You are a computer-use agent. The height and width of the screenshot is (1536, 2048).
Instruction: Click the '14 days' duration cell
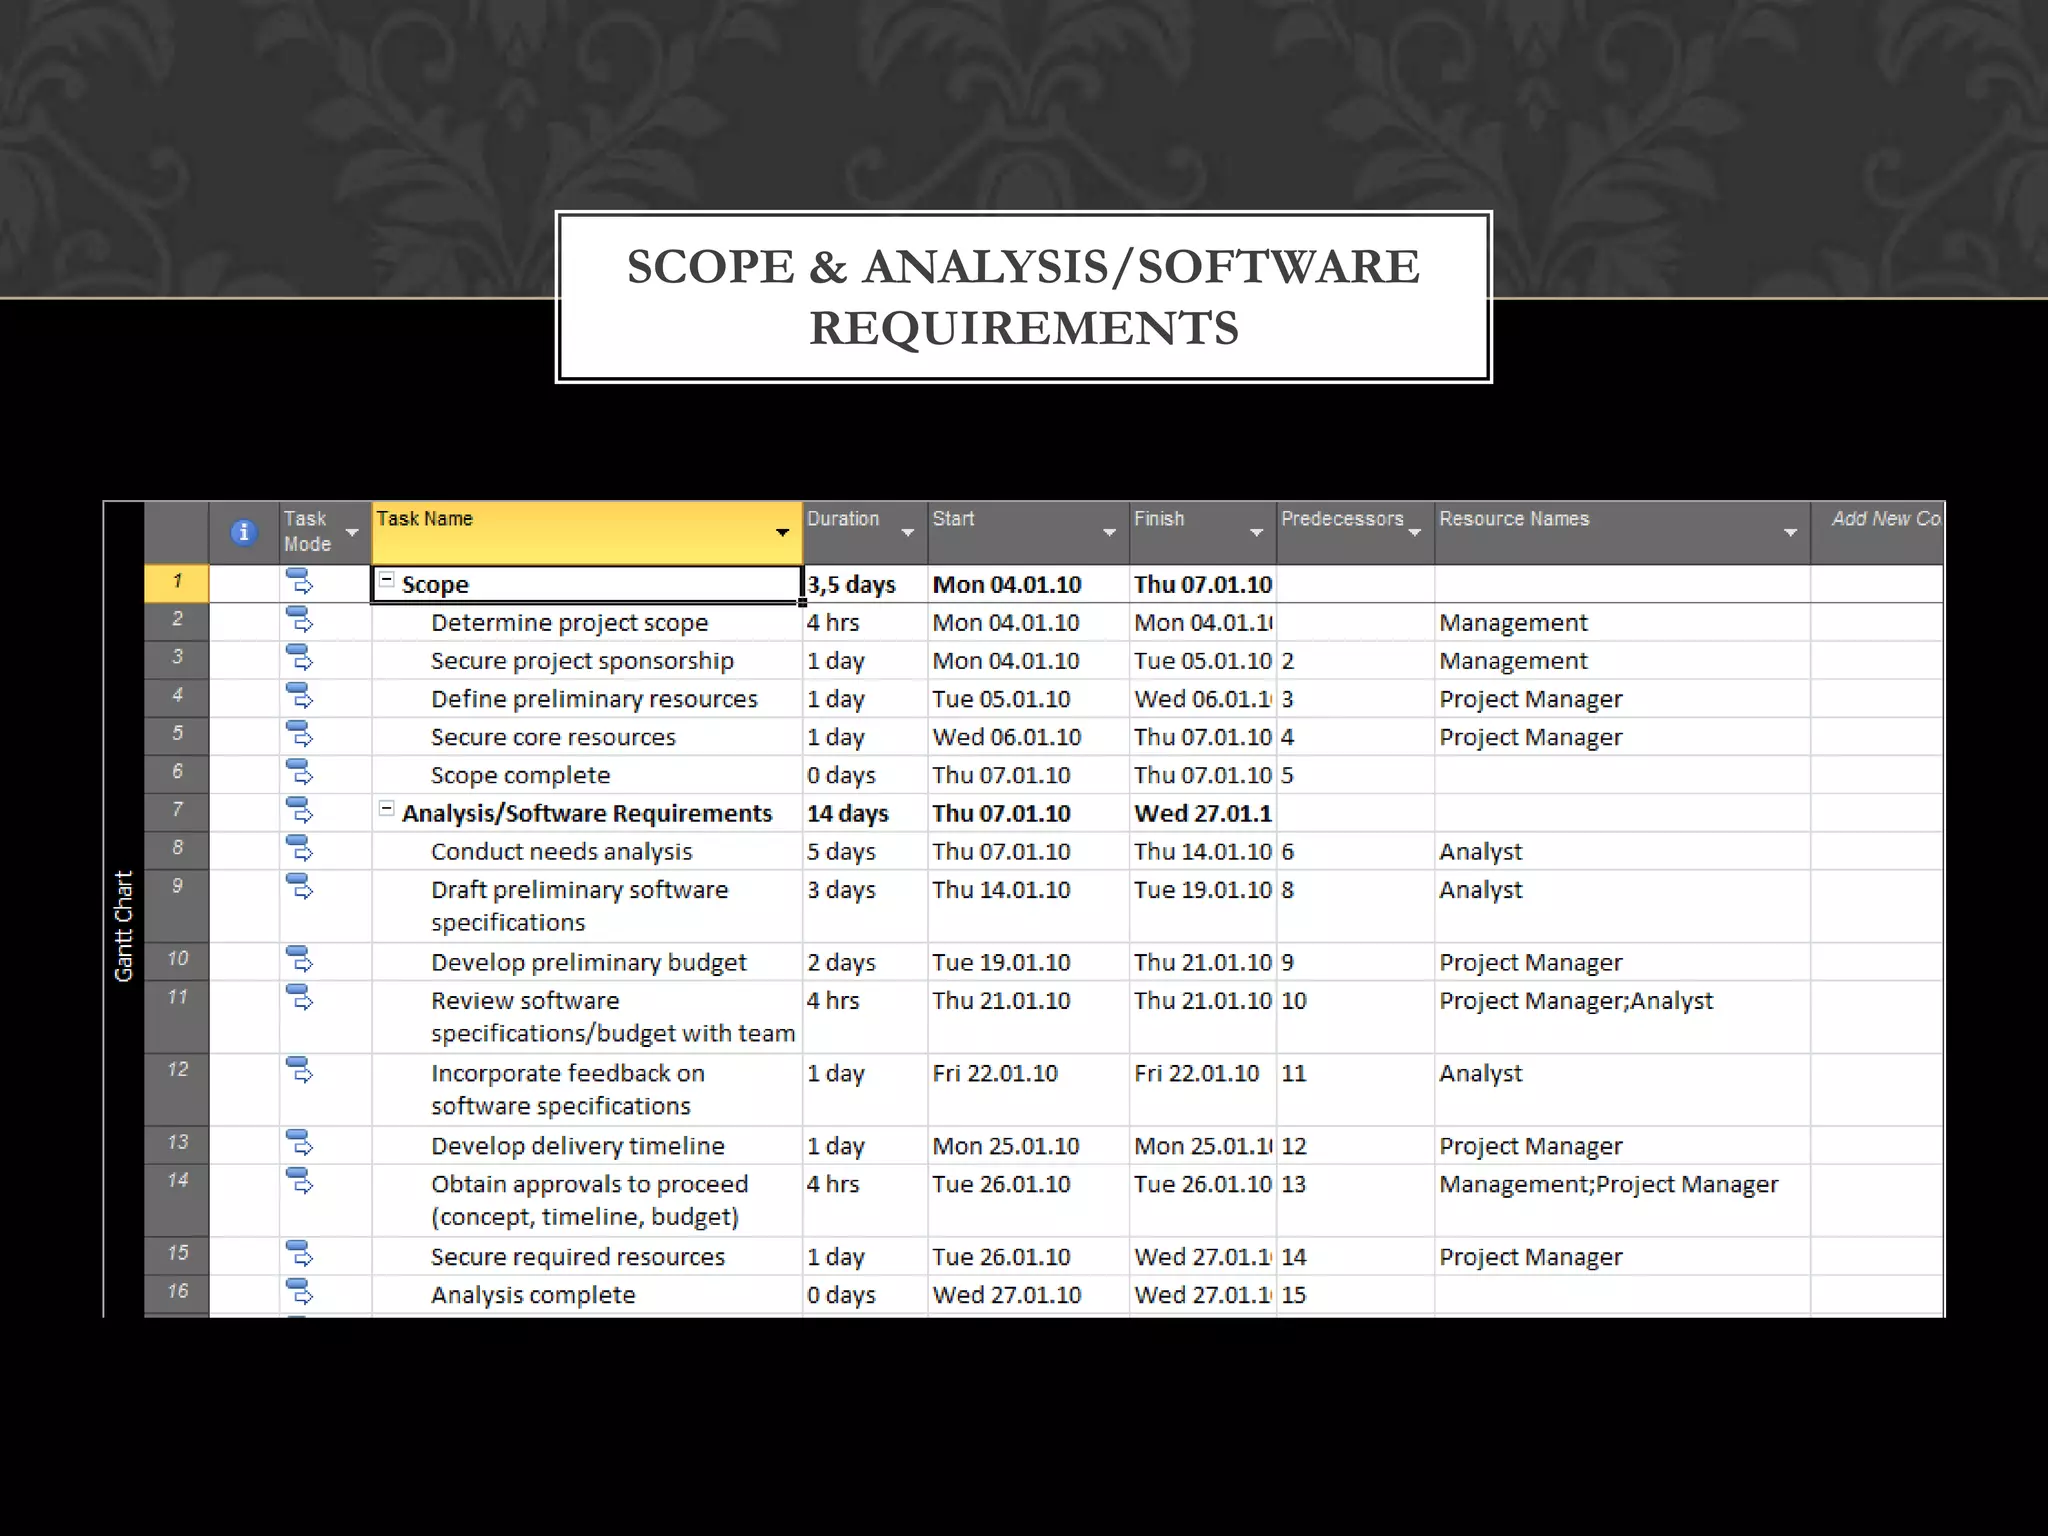[865, 813]
